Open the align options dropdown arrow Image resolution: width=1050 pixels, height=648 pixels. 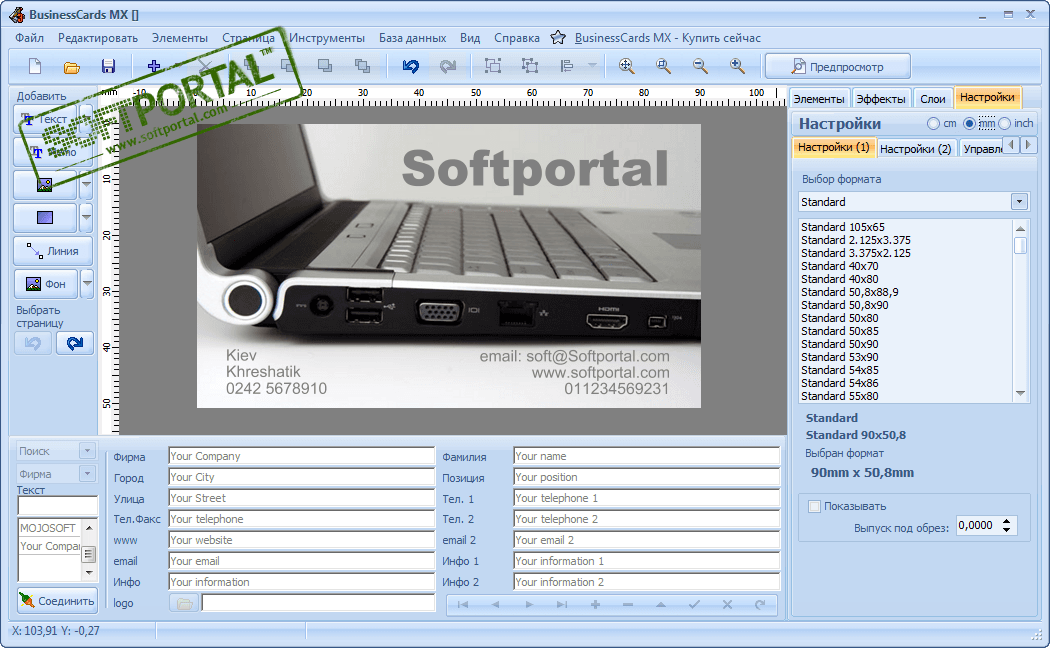592,66
